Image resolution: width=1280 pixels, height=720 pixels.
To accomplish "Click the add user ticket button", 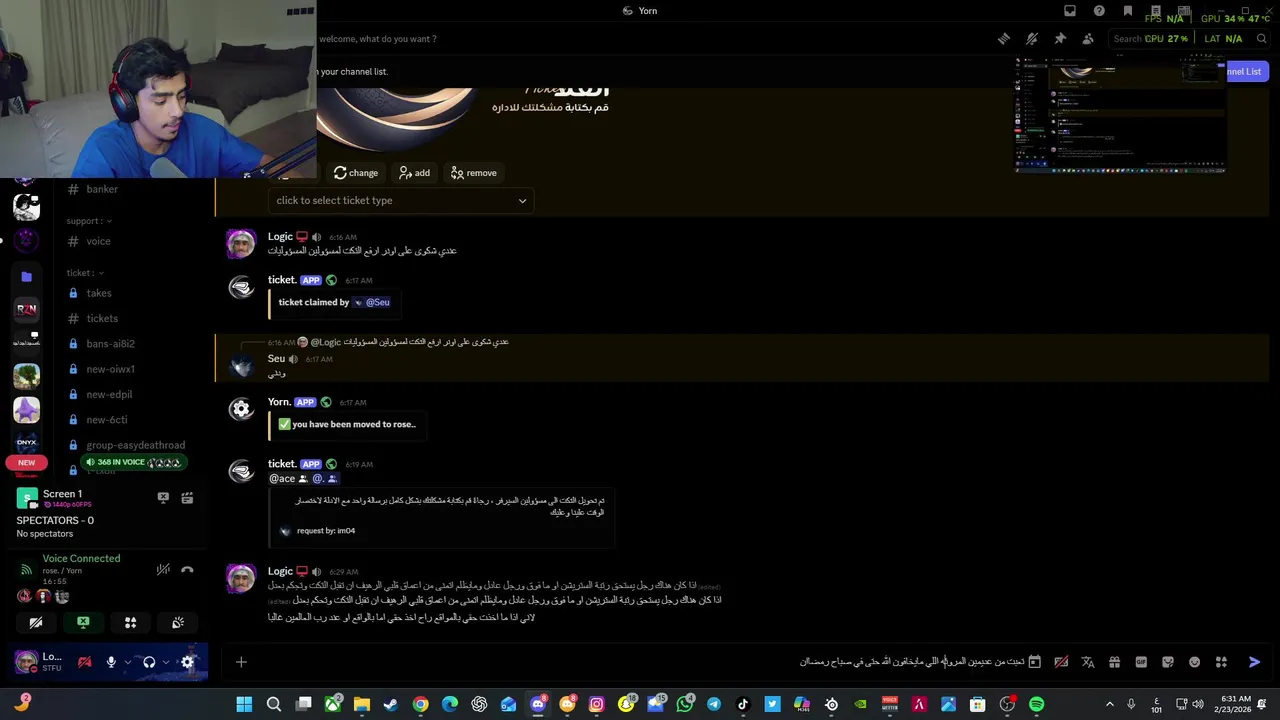I will [x=414, y=173].
